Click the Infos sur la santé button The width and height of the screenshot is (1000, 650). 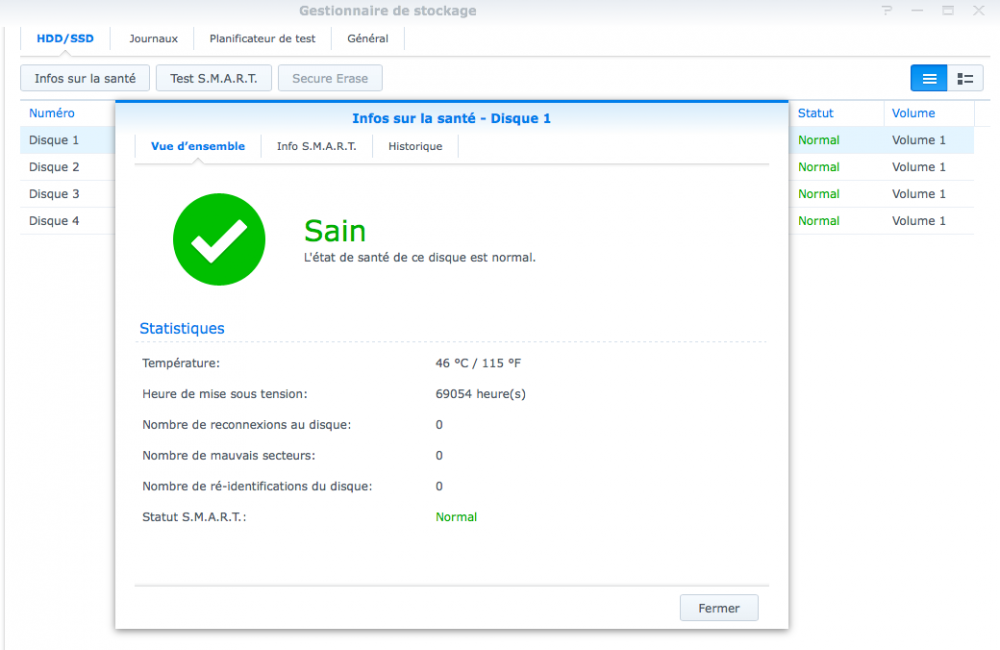pos(85,78)
